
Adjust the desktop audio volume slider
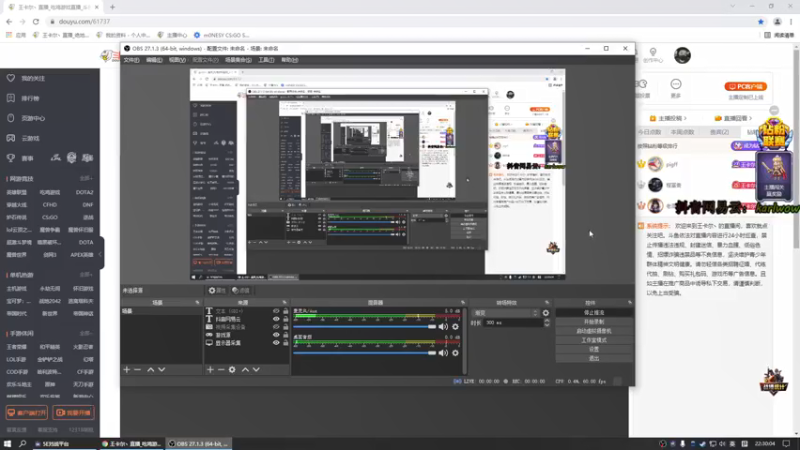tap(365, 353)
